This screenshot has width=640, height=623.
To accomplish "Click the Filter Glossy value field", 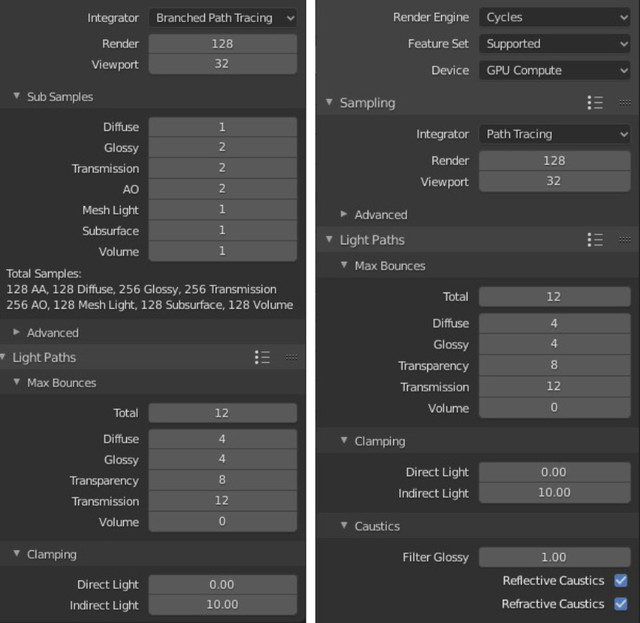I will coord(554,557).
